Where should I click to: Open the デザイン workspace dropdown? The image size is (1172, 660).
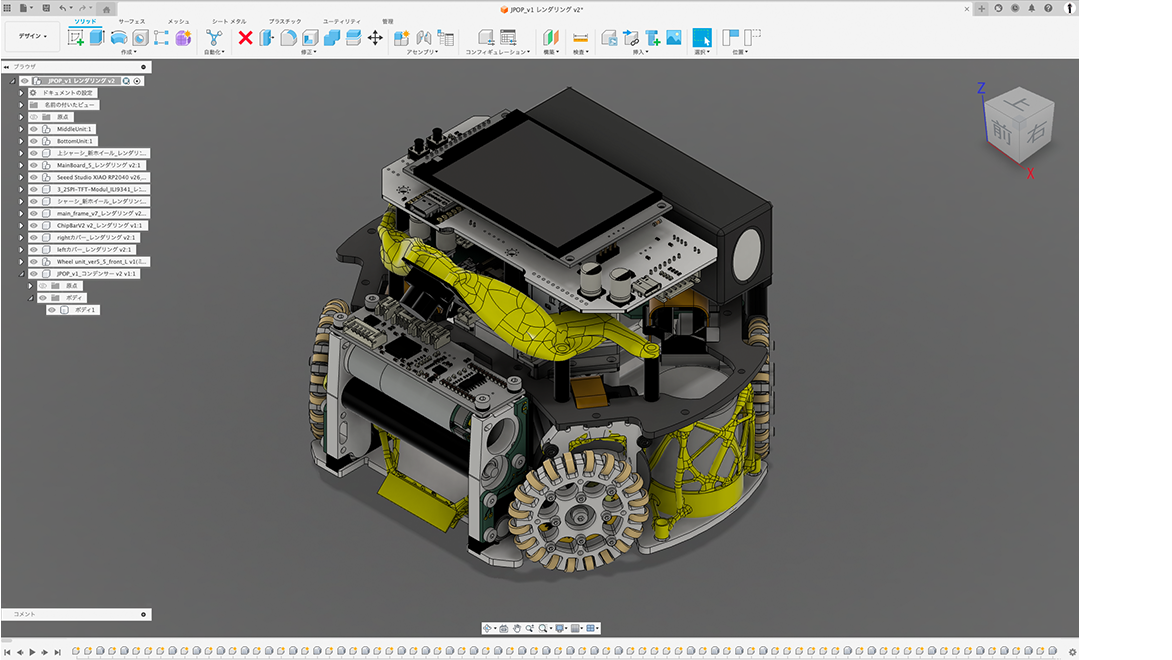[32, 36]
